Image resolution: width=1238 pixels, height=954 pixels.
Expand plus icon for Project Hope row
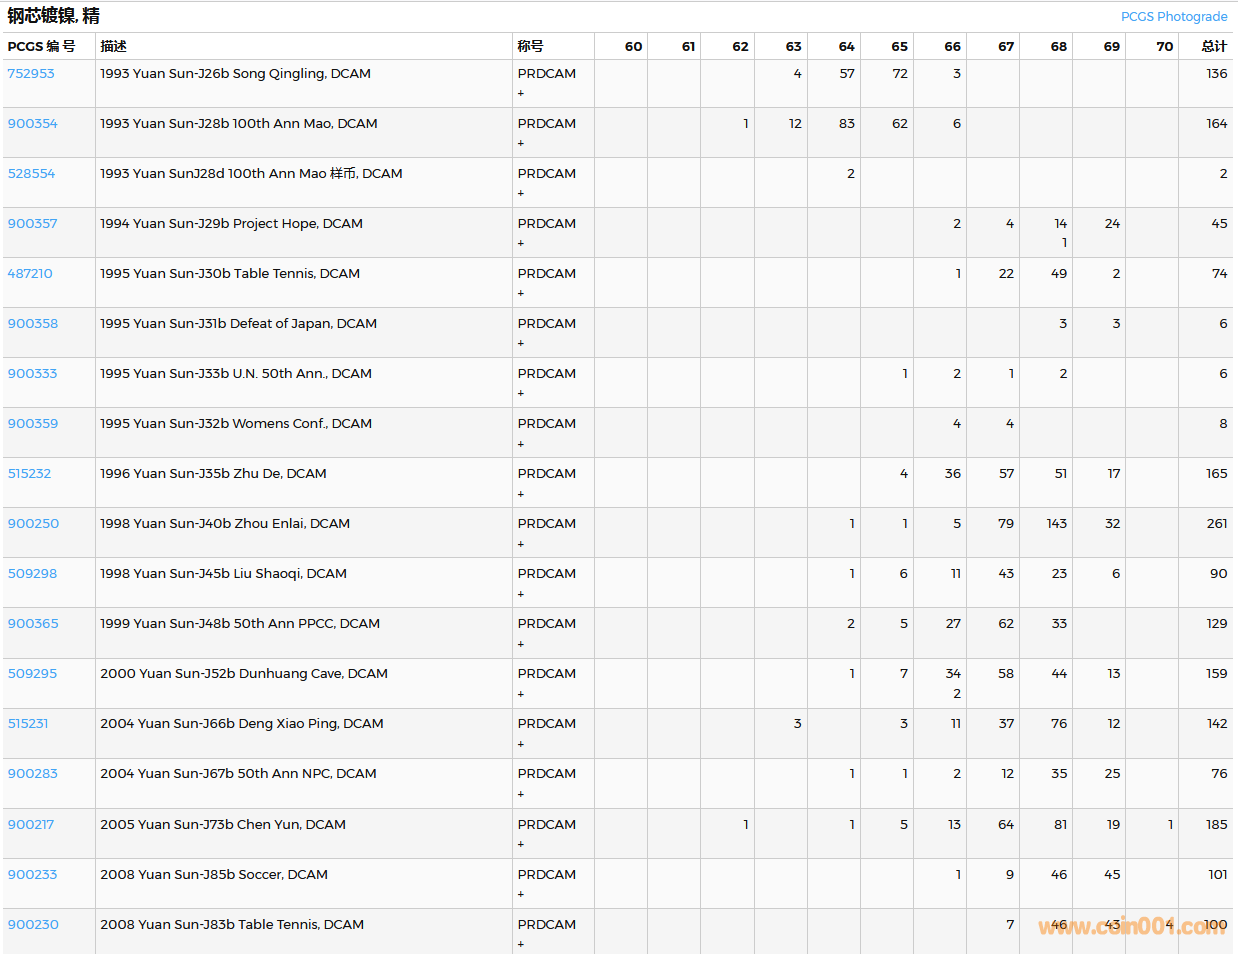point(521,243)
